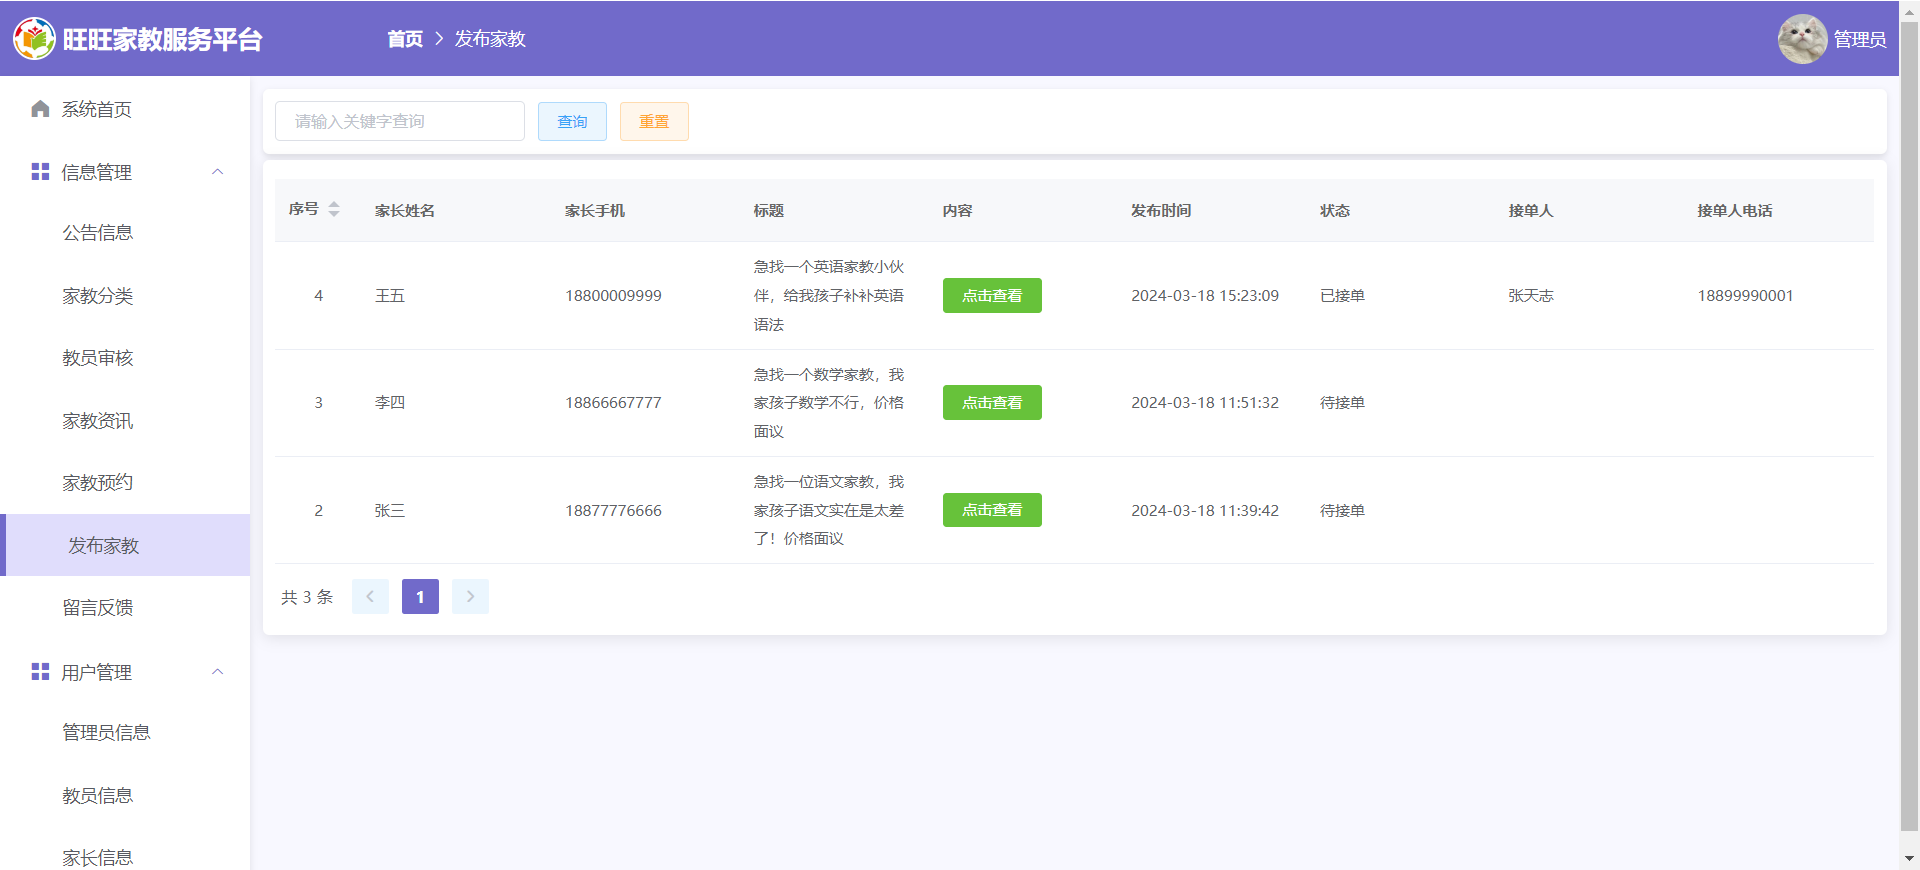View content for 王五's posting
Screen dimensions: 1920x870
coord(992,296)
